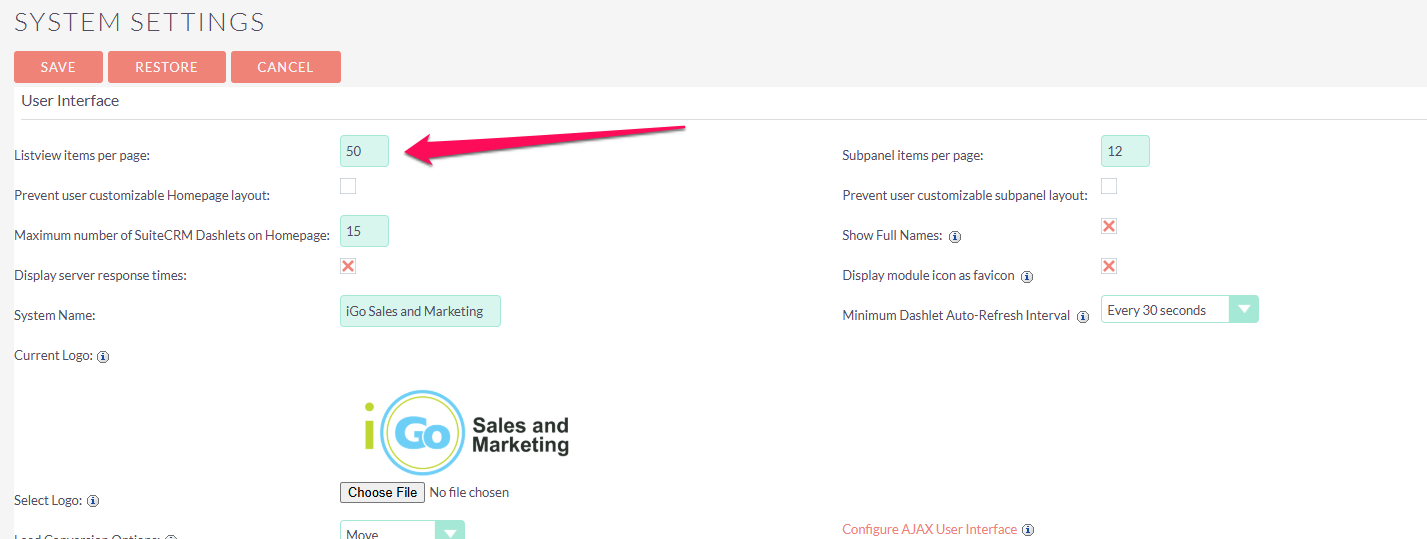The image size is (1427, 539).
Task: Disable Display server response times checkbox
Action: pos(348,266)
